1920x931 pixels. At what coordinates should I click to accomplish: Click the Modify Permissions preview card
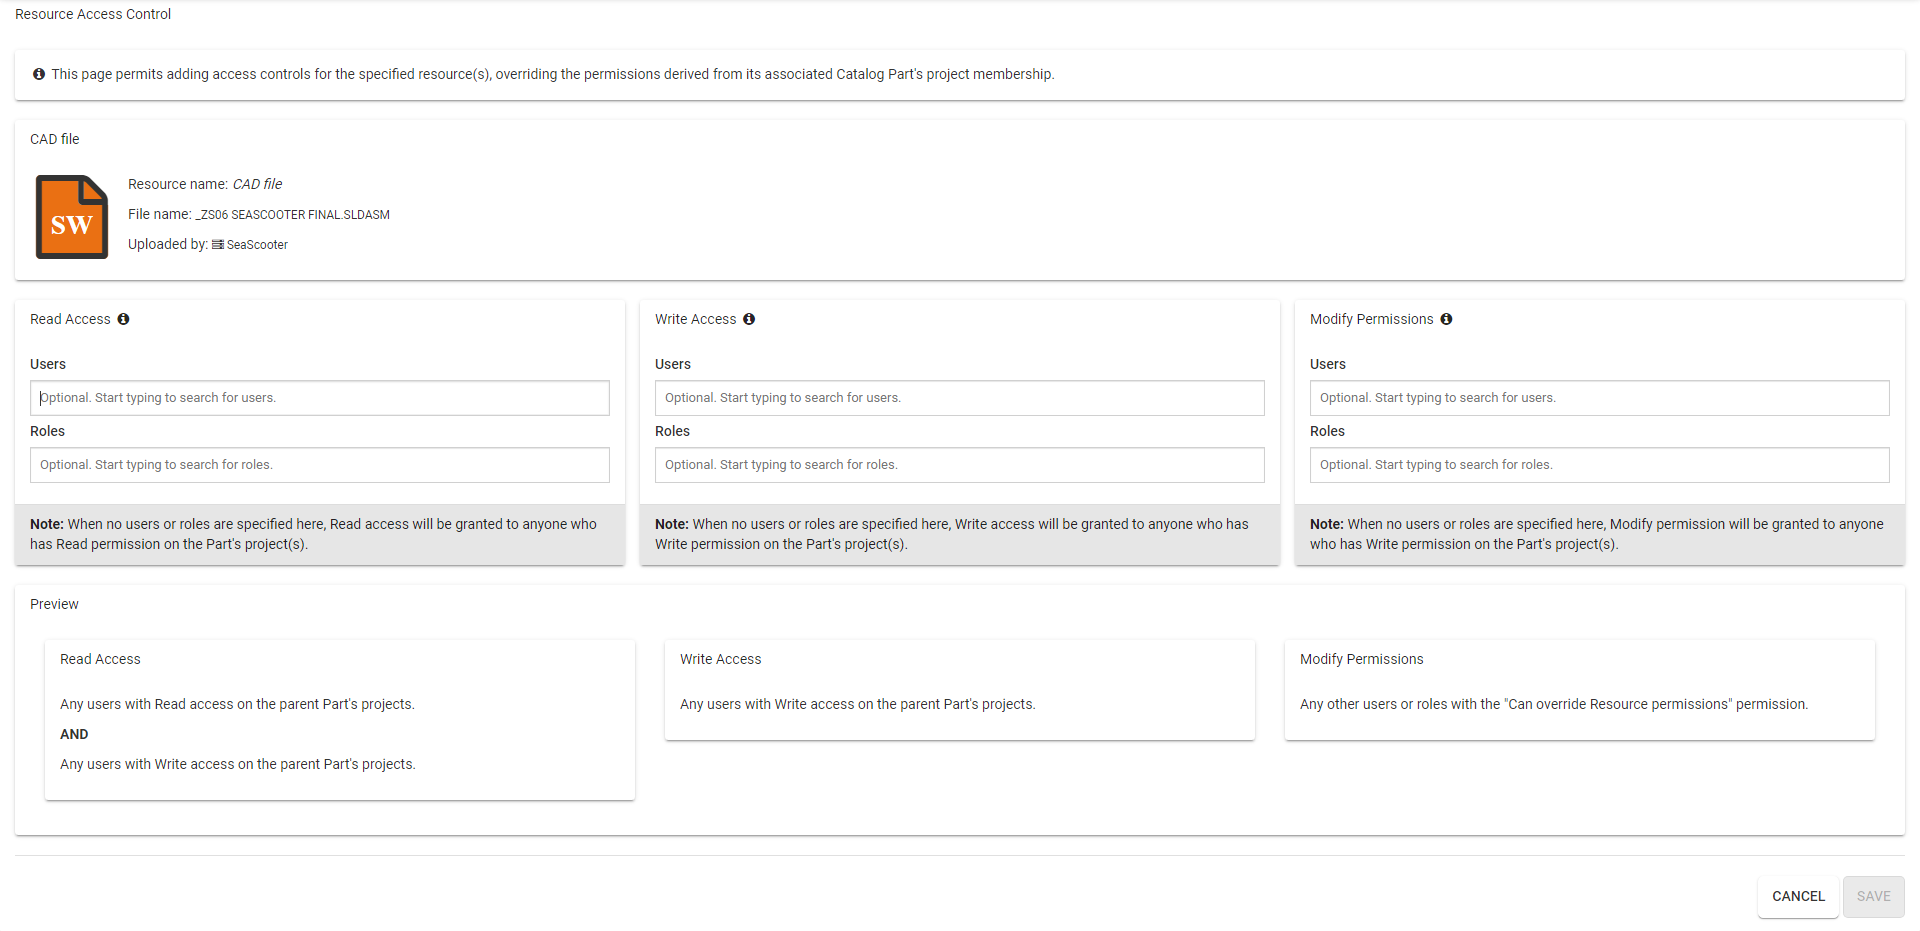(x=1579, y=690)
